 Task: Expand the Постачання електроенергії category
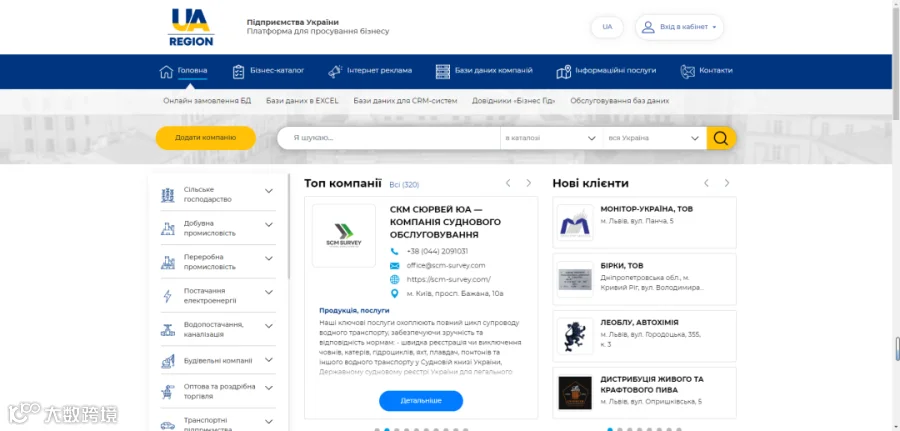click(x=269, y=292)
